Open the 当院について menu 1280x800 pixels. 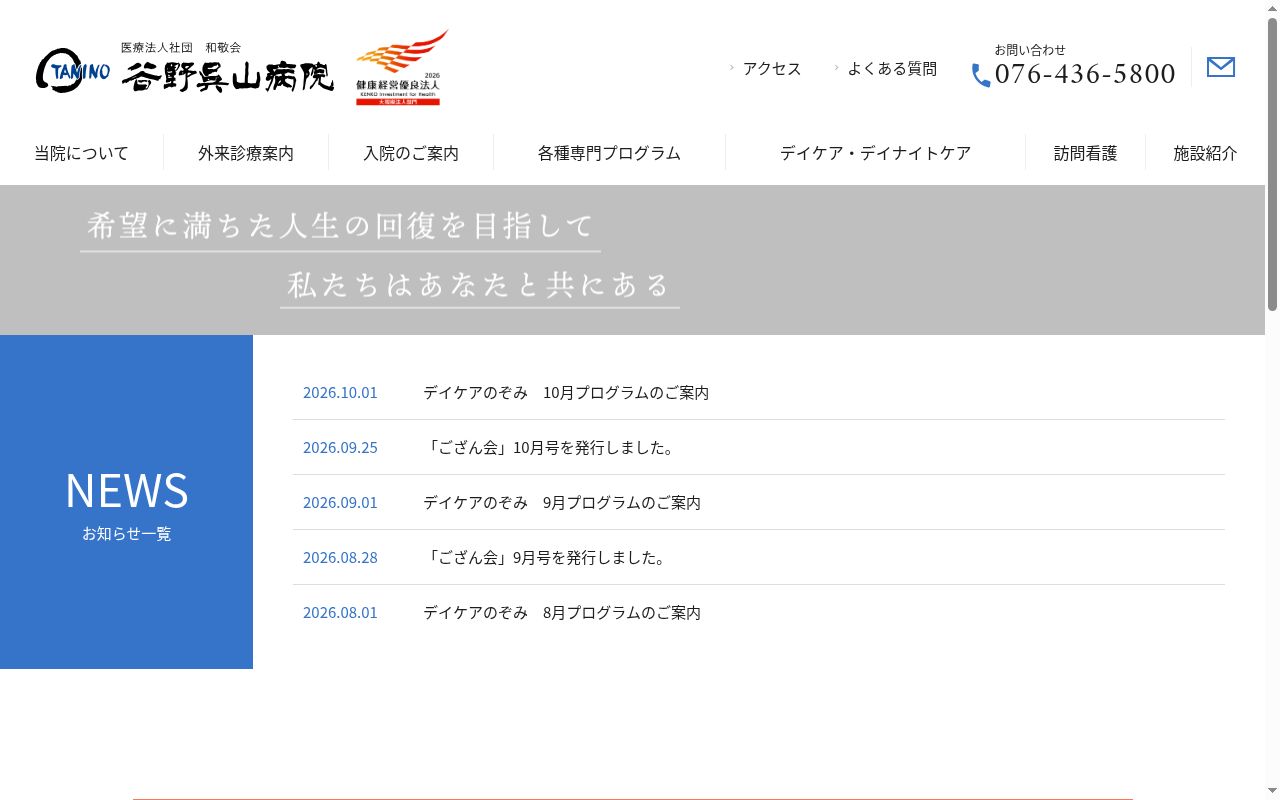81,153
